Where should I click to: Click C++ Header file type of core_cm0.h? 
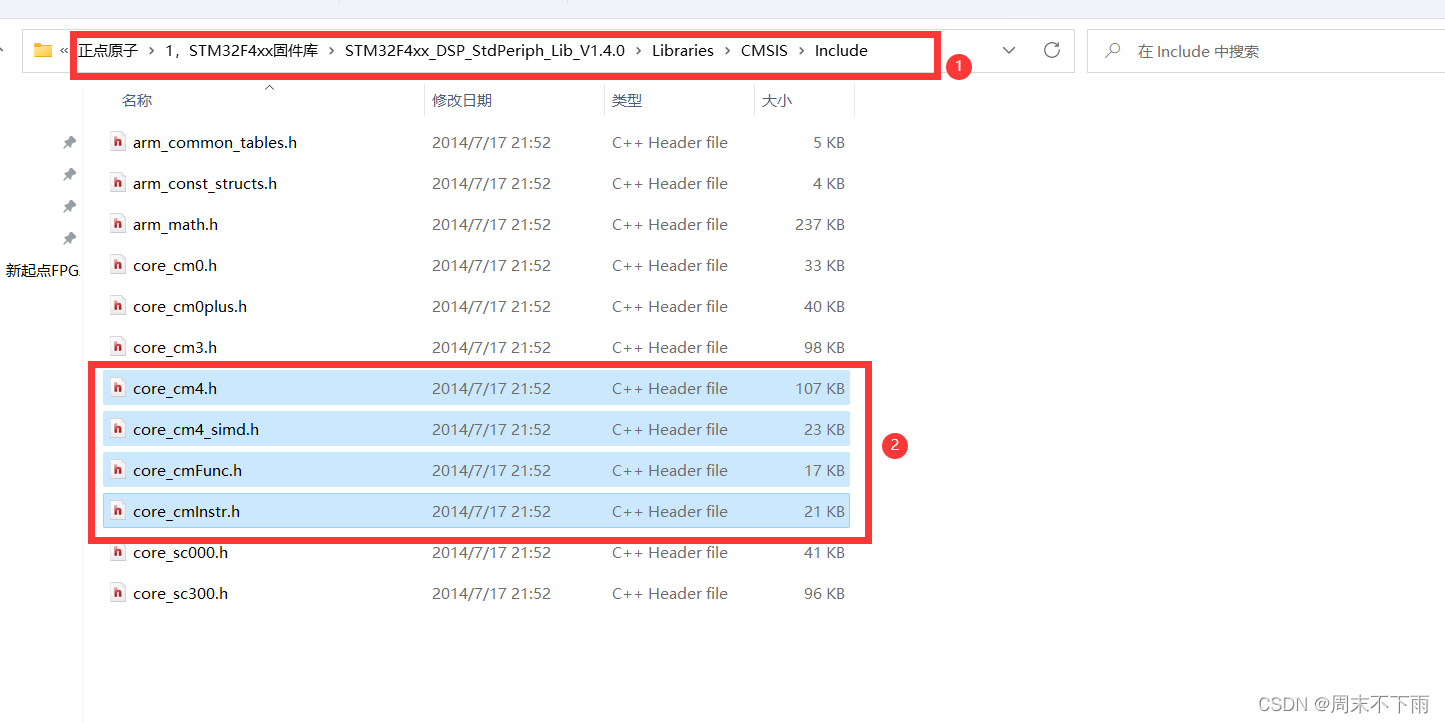[670, 266]
